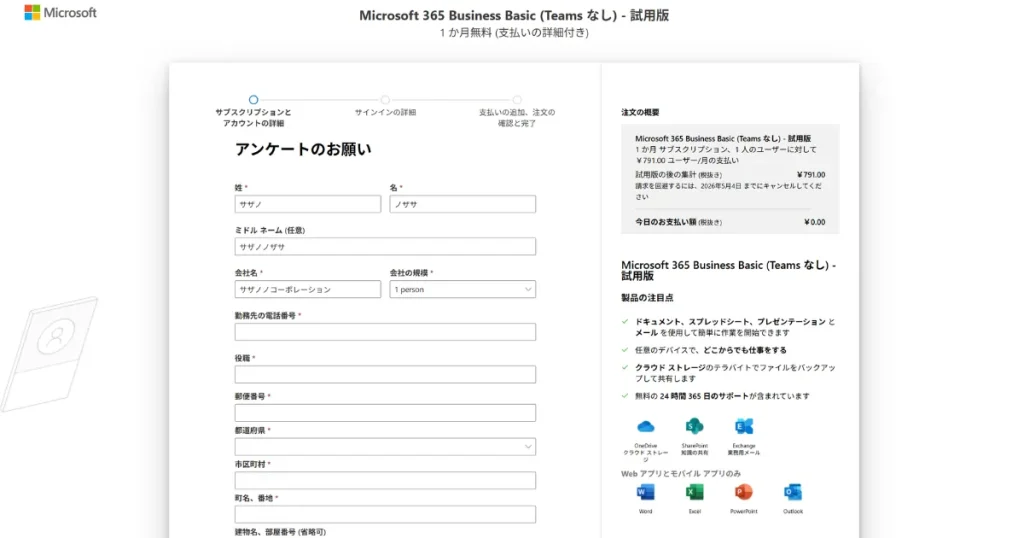Select the サブスクリプションとアカウントの詳細 step

coord(253,100)
